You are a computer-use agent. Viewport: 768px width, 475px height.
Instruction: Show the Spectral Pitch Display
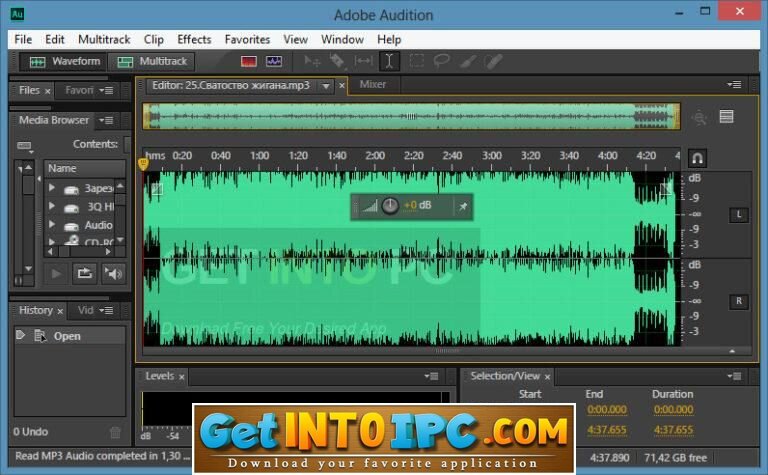tap(274, 62)
